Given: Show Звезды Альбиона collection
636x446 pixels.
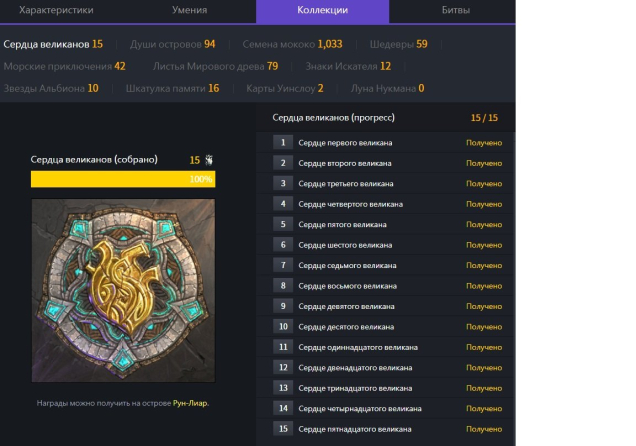Looking at the screenshot, I should (x=51, y=88).
